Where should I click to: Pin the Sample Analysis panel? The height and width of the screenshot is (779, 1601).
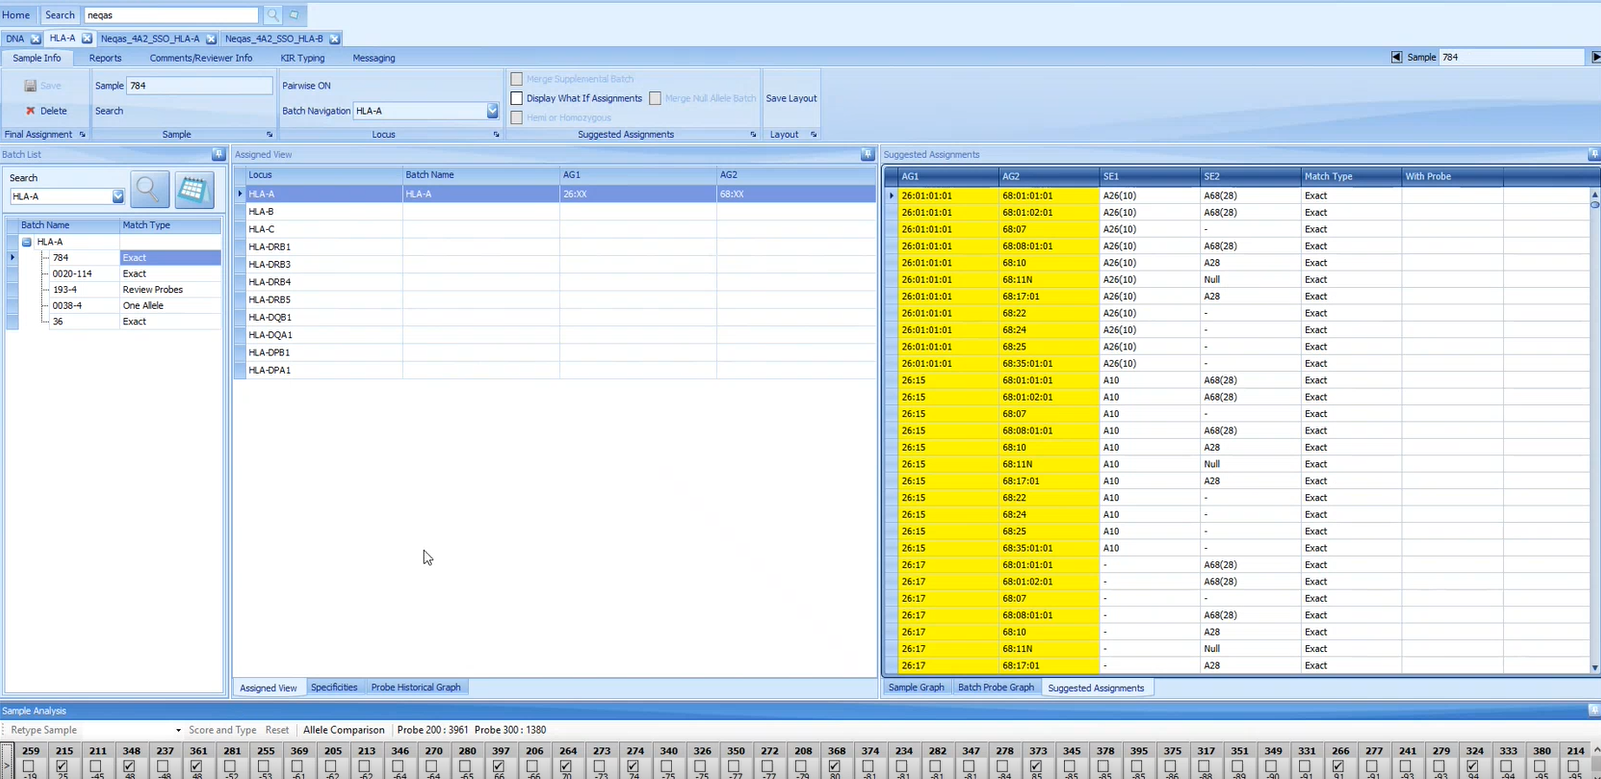[1594, 710]
